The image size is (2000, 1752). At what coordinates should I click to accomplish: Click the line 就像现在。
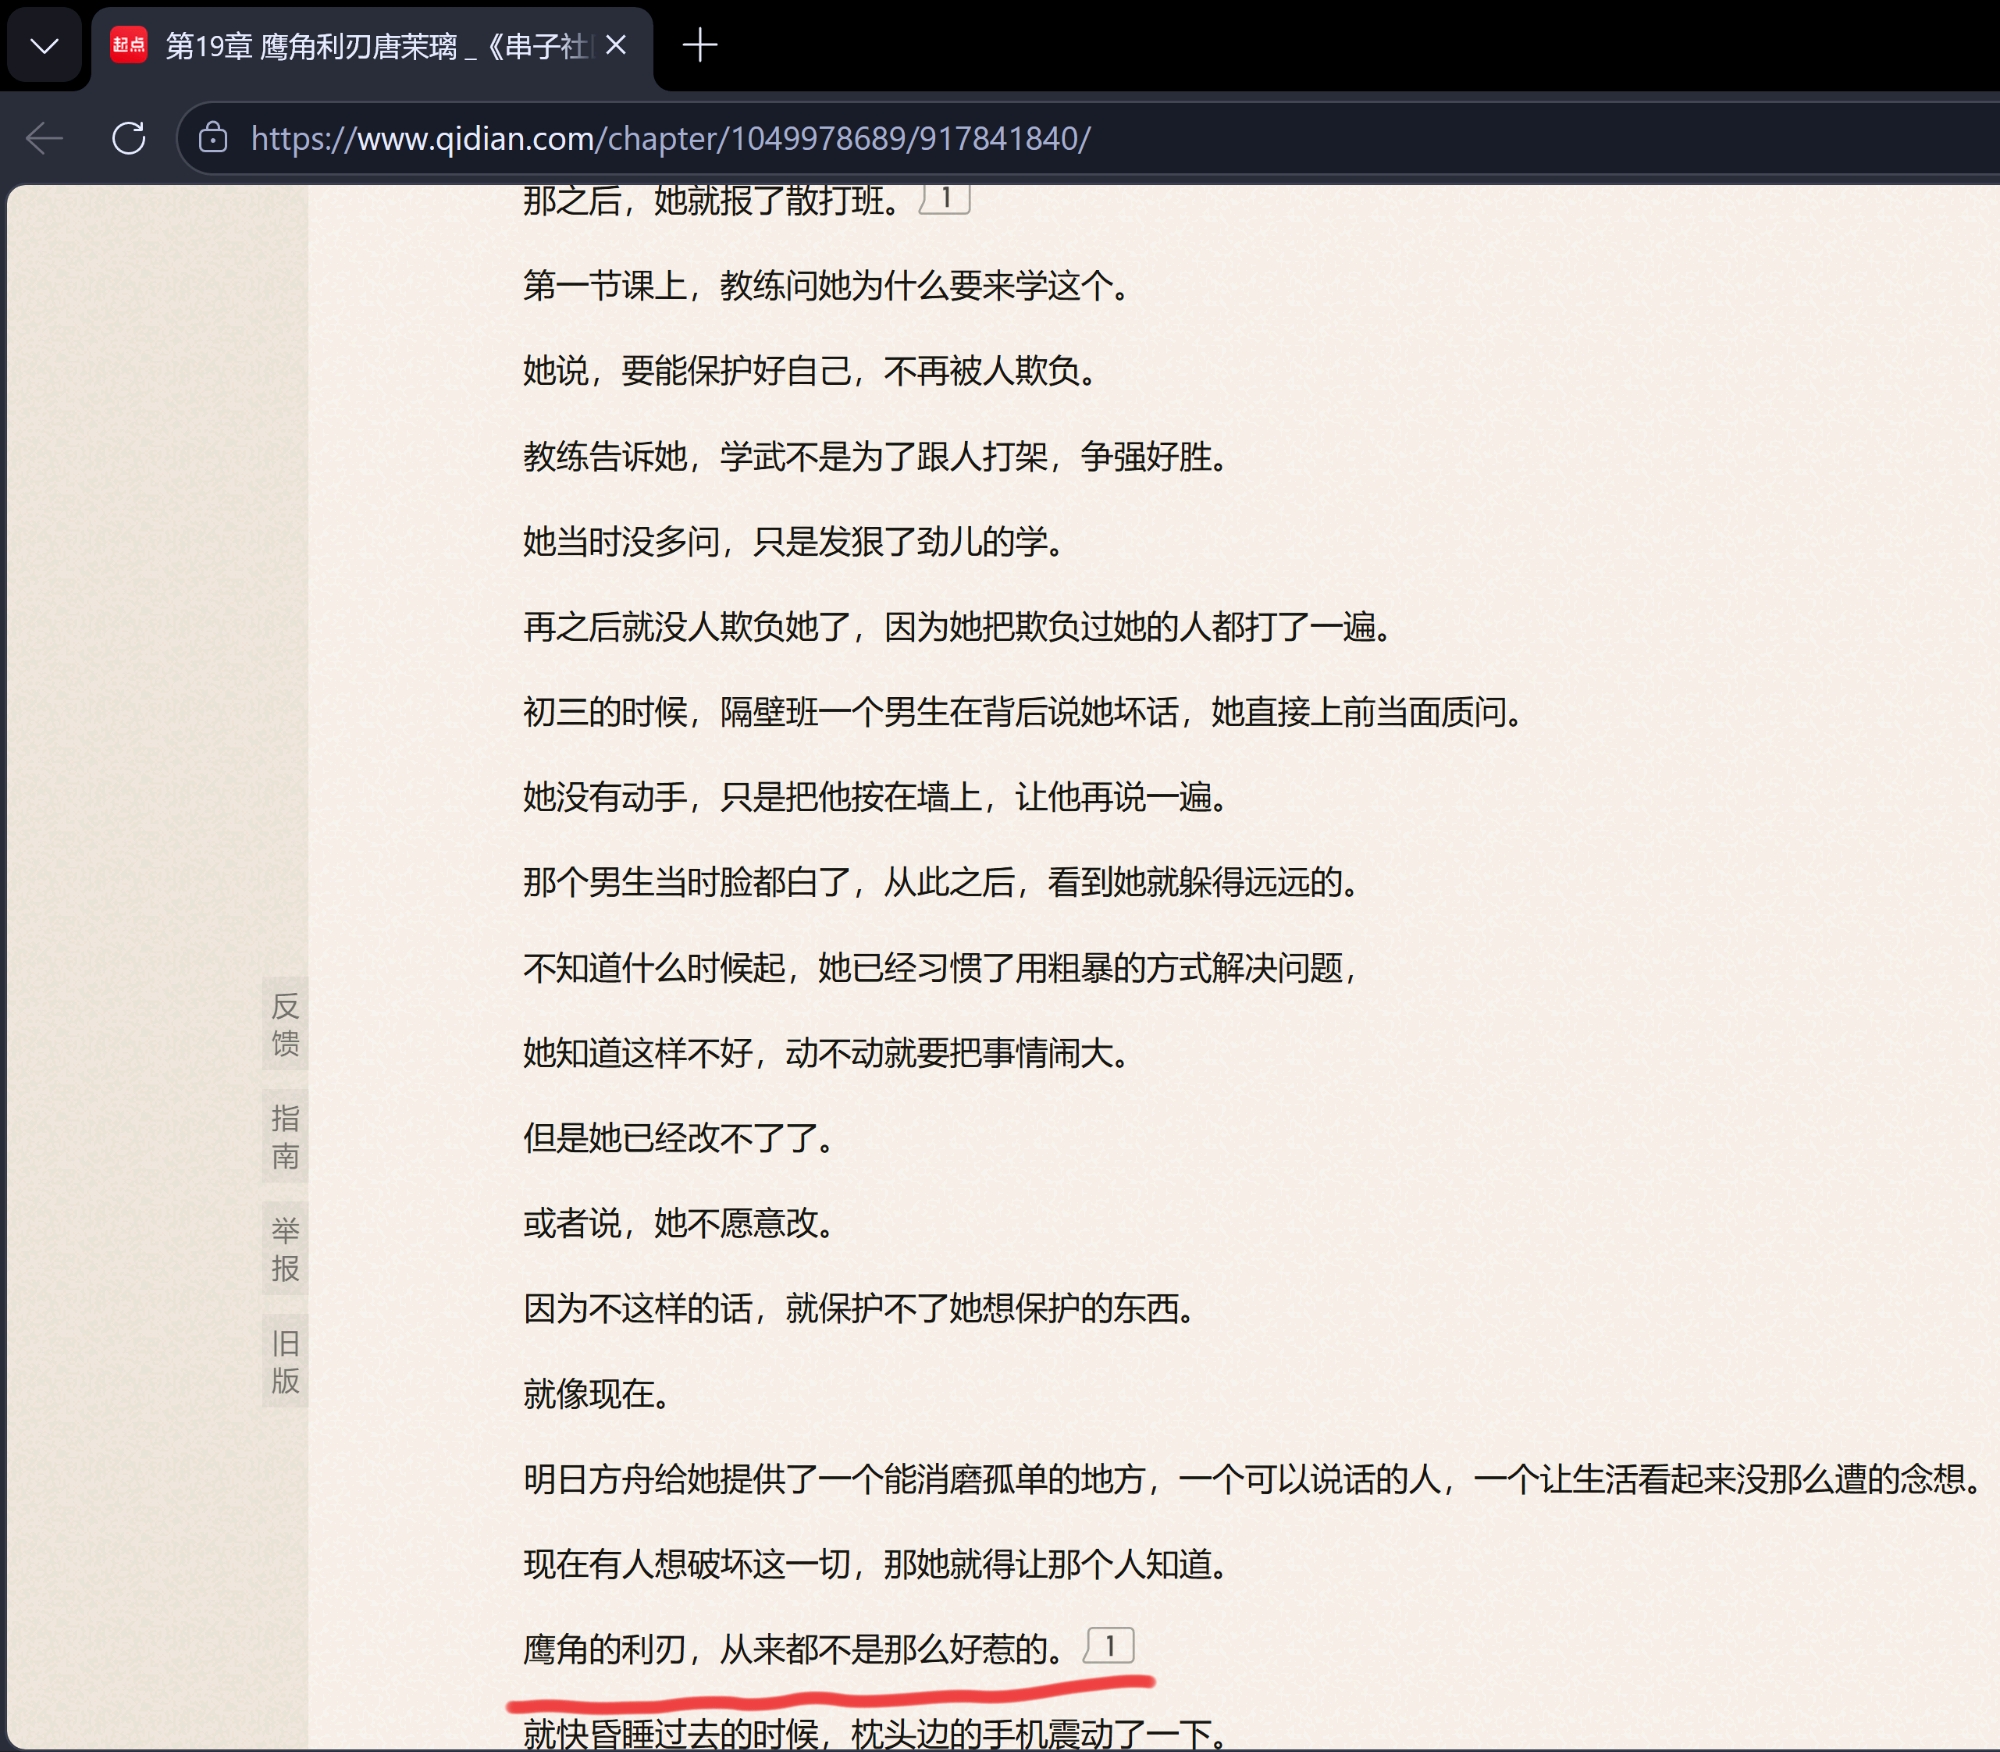[598, 1393]
